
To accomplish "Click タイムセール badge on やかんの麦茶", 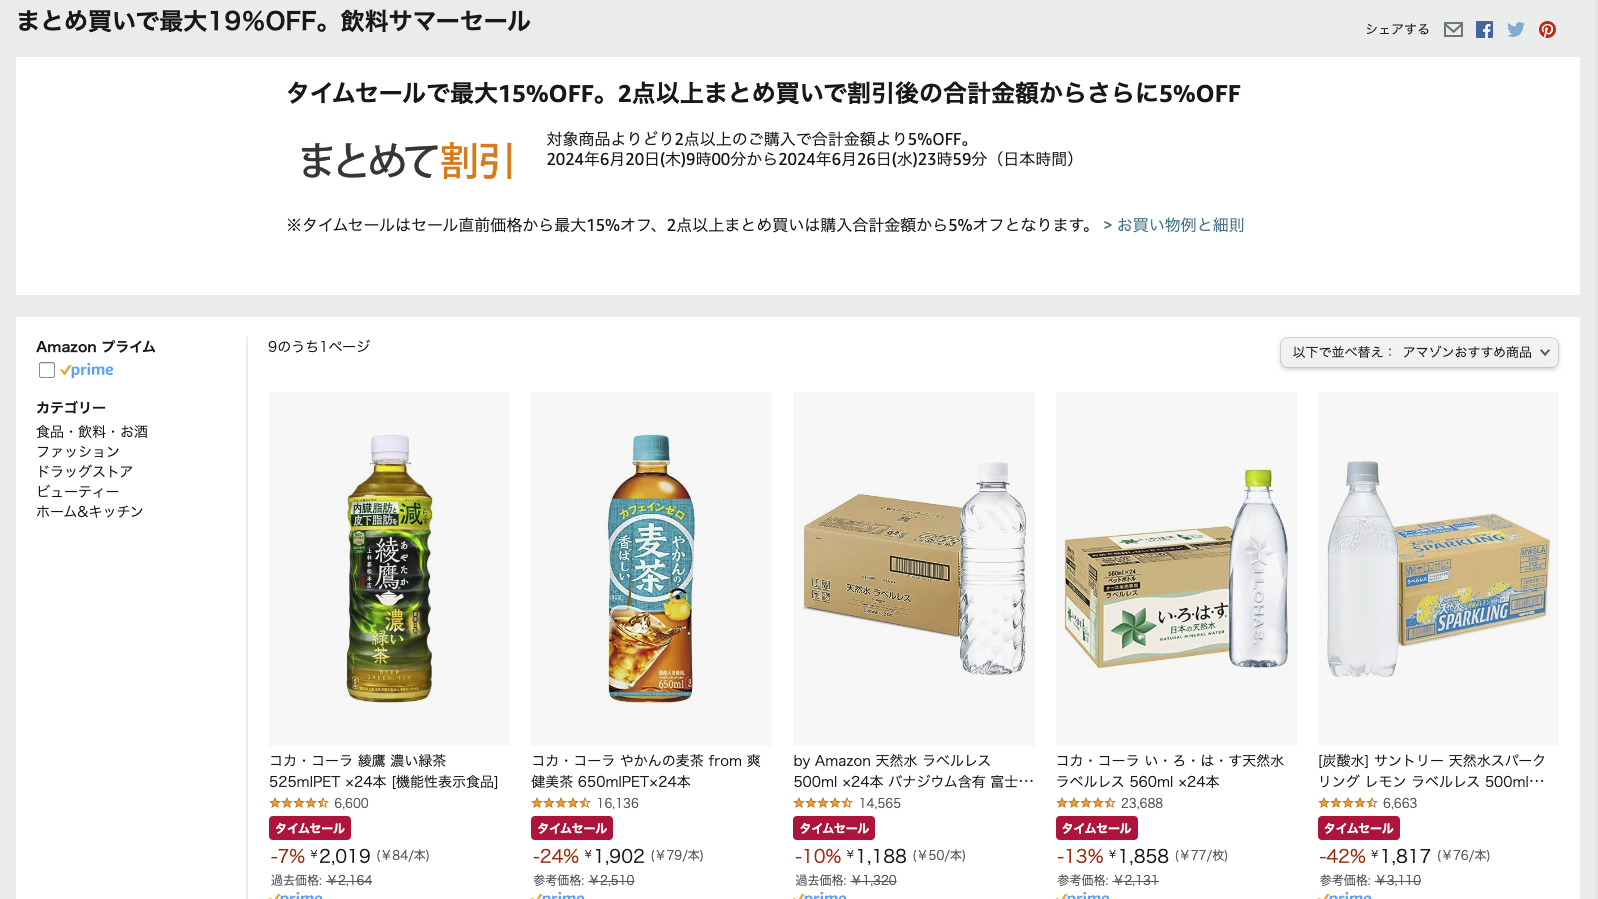I will (x=572, y=828).
